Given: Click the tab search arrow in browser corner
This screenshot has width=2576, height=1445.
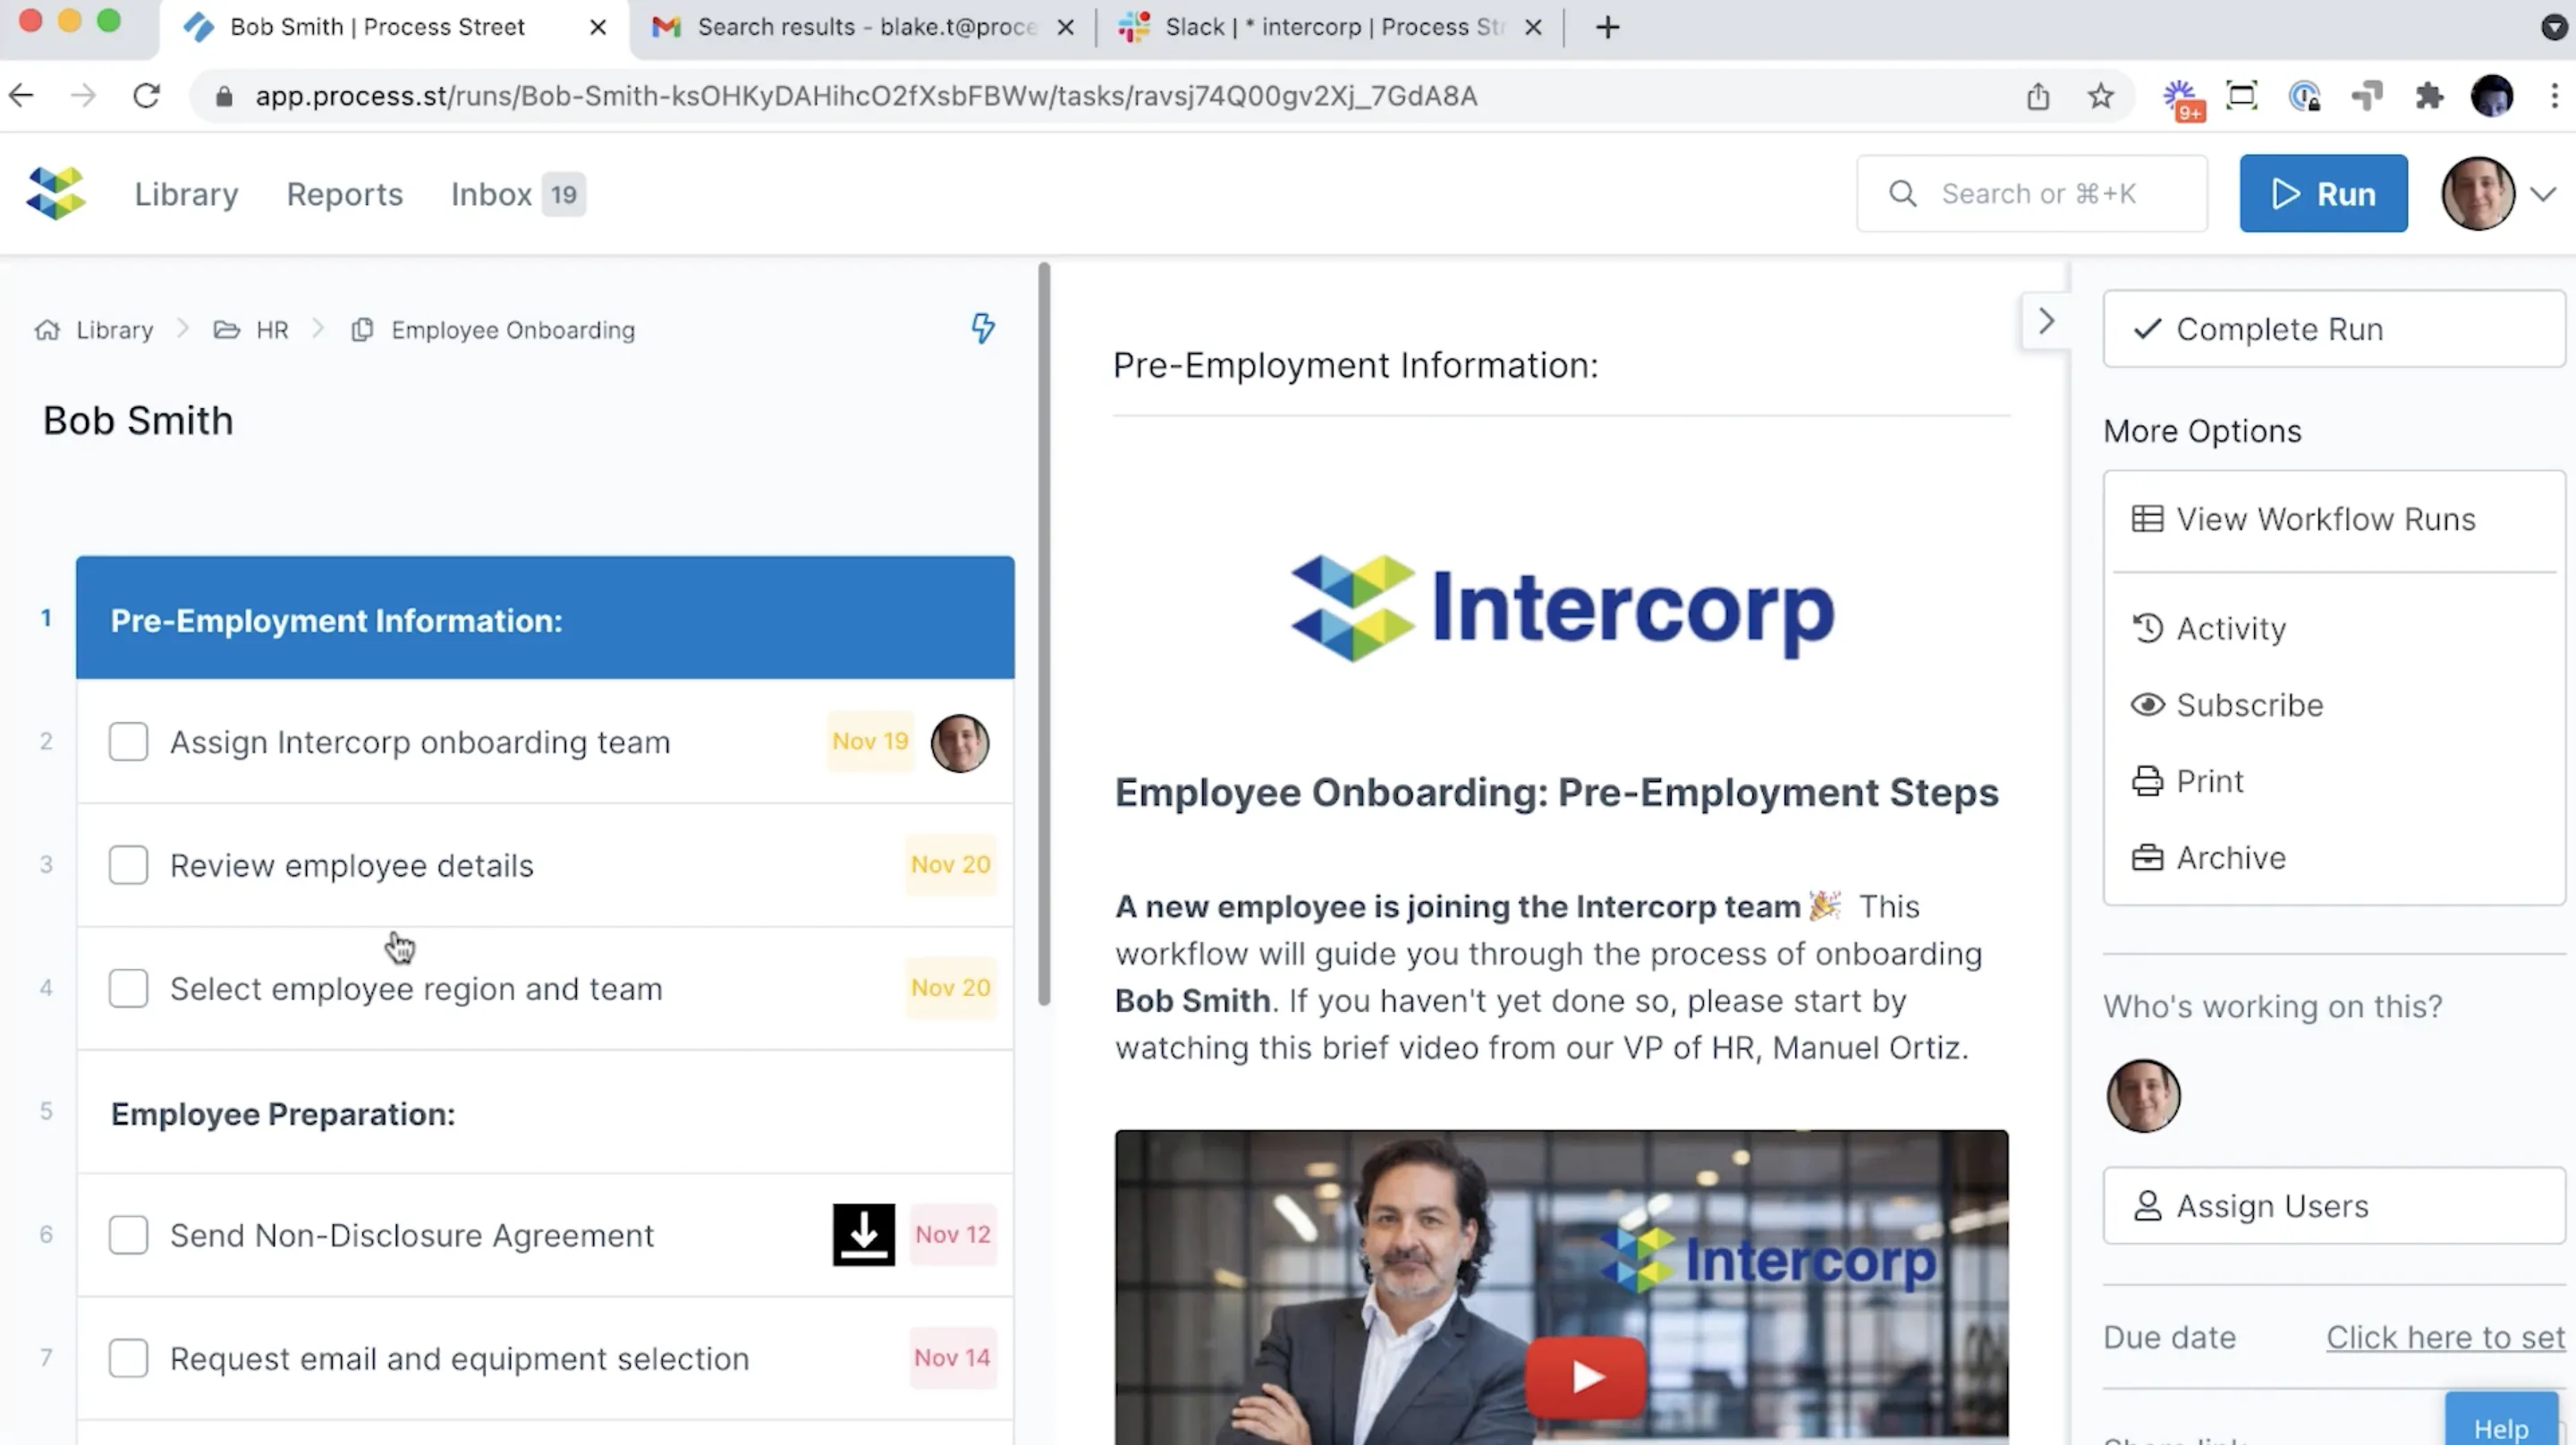Looking at the screenshot, I should pyautogui.click(x=2554, y=27).
